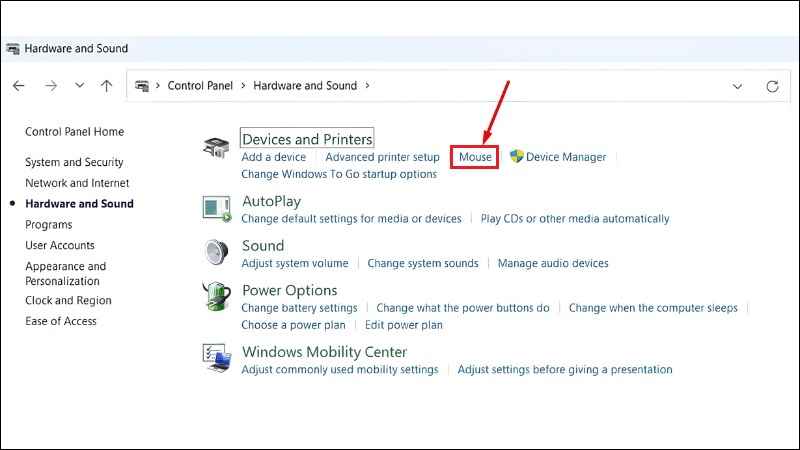
Task: Select Hardware and Sound in sidebar
Action: coord(79,204)
